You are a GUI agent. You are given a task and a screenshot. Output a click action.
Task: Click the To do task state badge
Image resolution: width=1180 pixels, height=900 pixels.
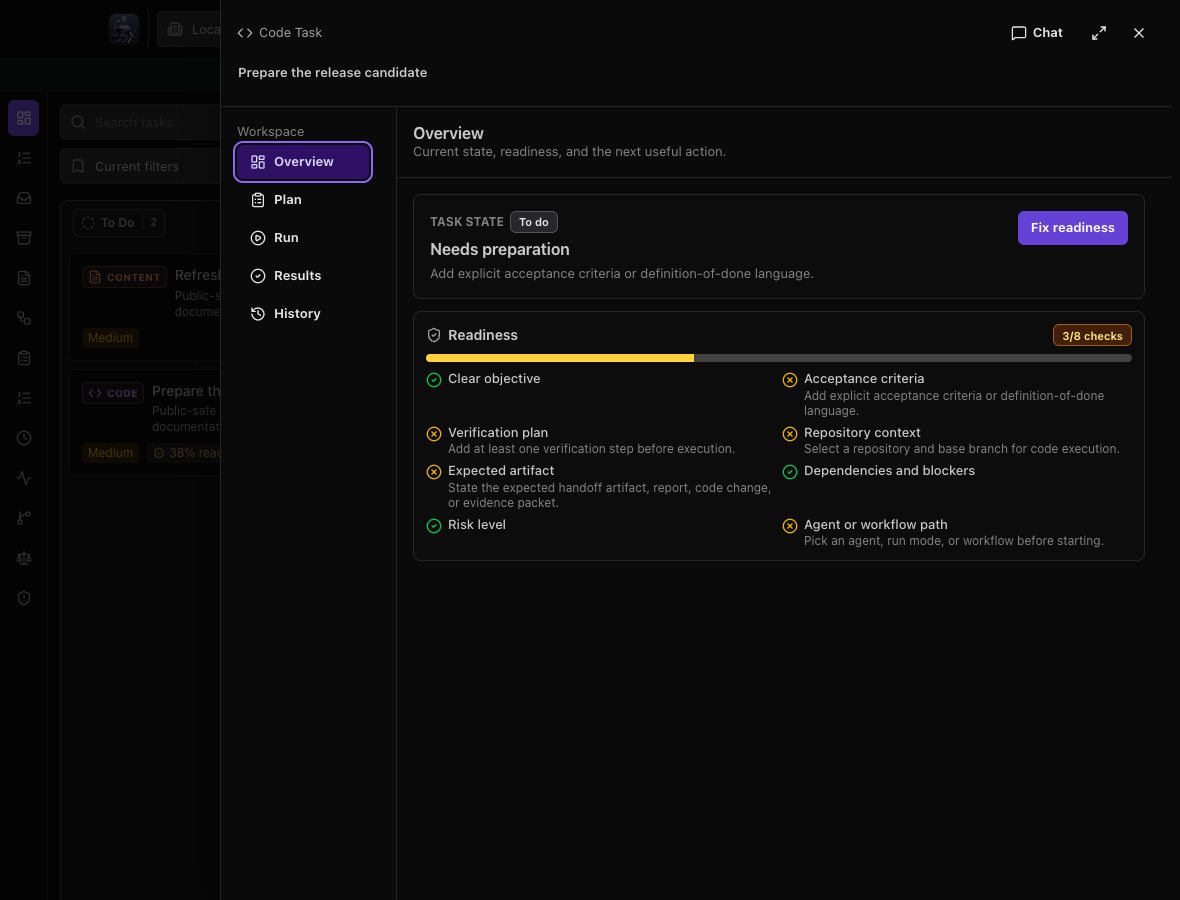click(x=534, y=222)
